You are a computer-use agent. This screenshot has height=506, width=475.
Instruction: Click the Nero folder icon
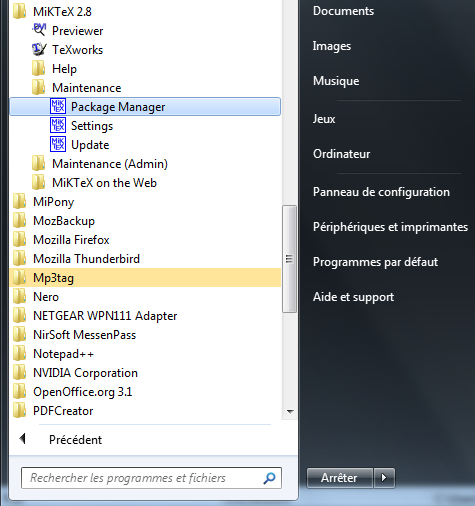point(20,296)
